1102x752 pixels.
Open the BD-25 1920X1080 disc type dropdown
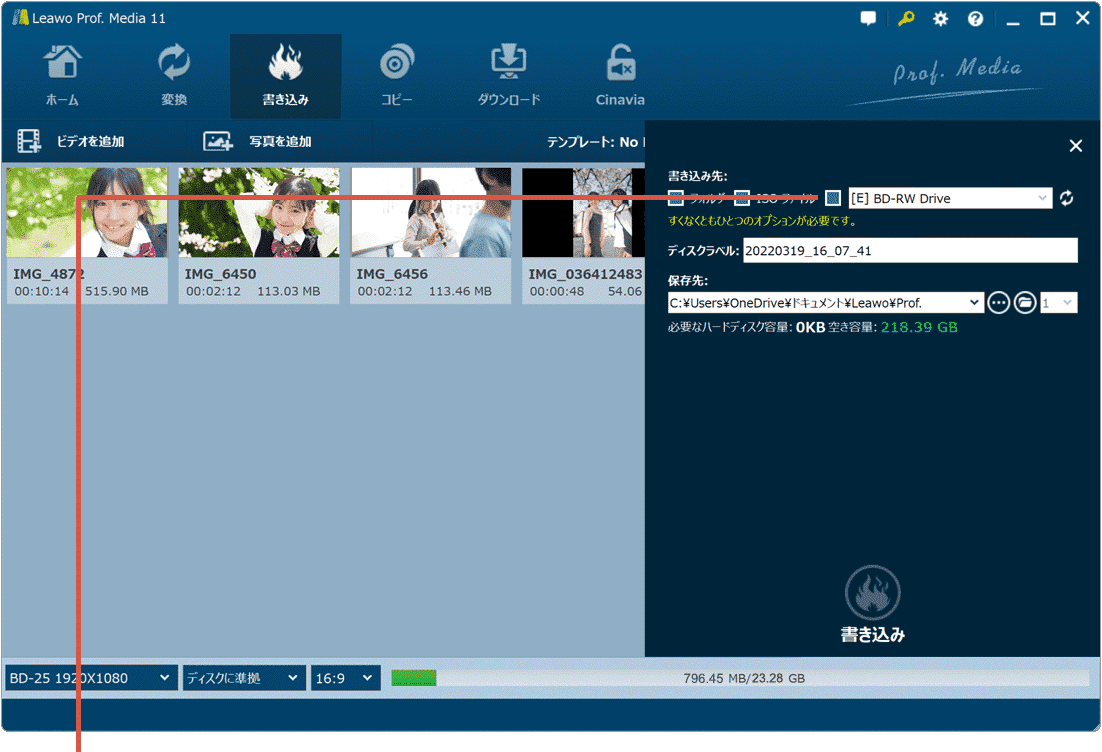pyautogui.click(x=91, y=678)
